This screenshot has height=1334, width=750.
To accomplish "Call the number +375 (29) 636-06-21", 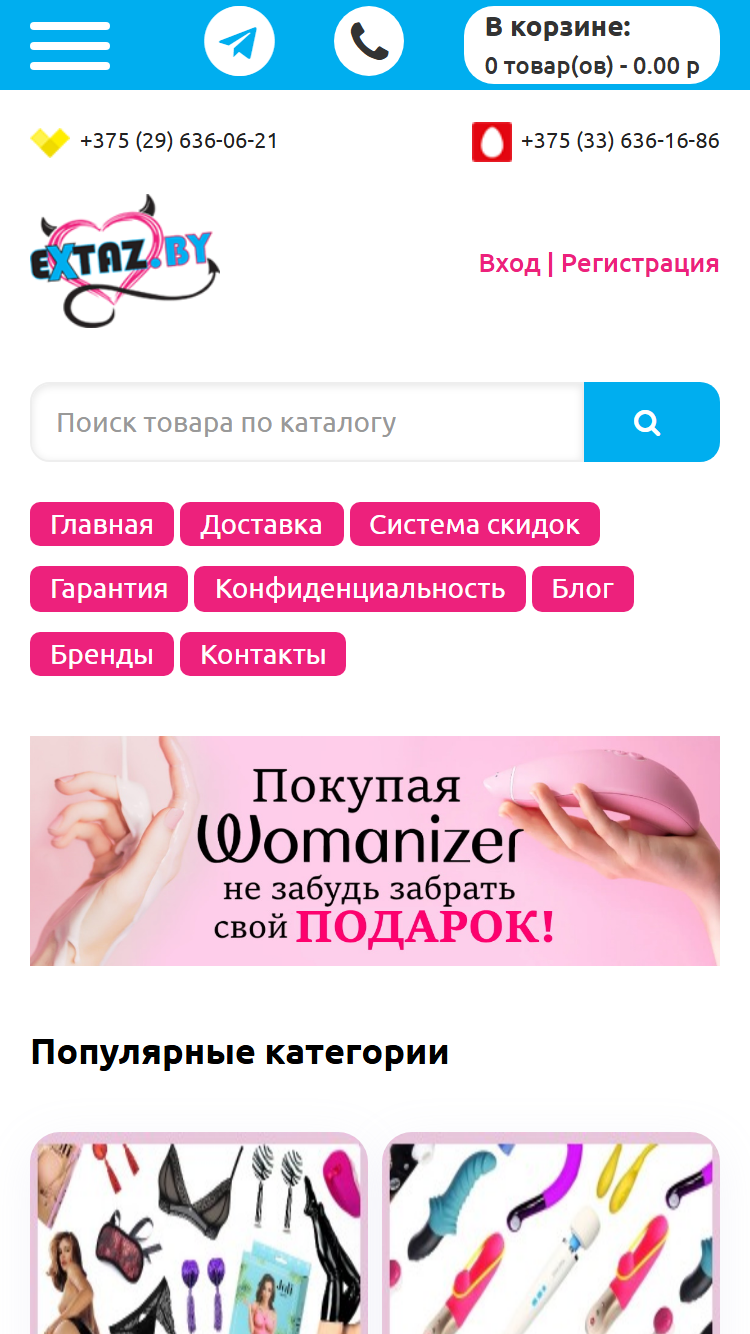I will (x=179, y=141).
